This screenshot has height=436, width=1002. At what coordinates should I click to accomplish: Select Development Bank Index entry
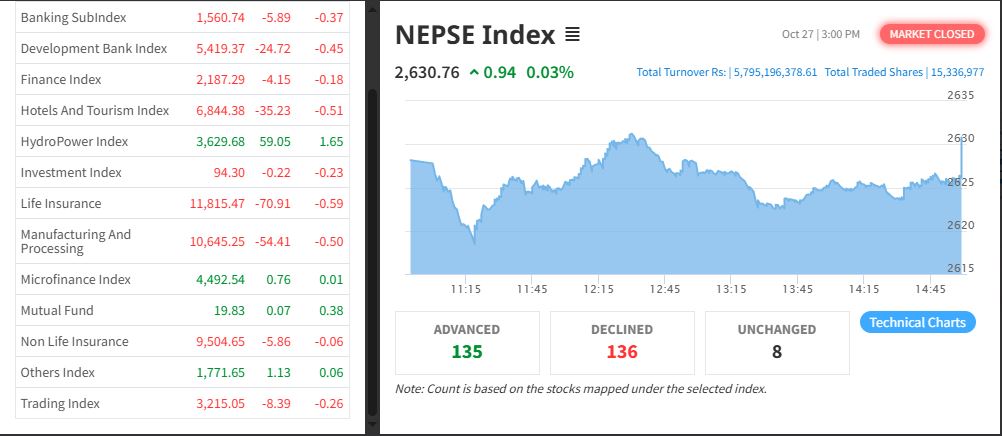coord(182,49)
